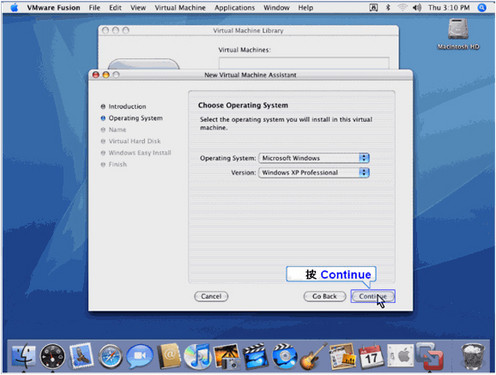Click the Wi-Fi status icon
The width and height of the screenshot is (496, 375).
tap(403, 7)
